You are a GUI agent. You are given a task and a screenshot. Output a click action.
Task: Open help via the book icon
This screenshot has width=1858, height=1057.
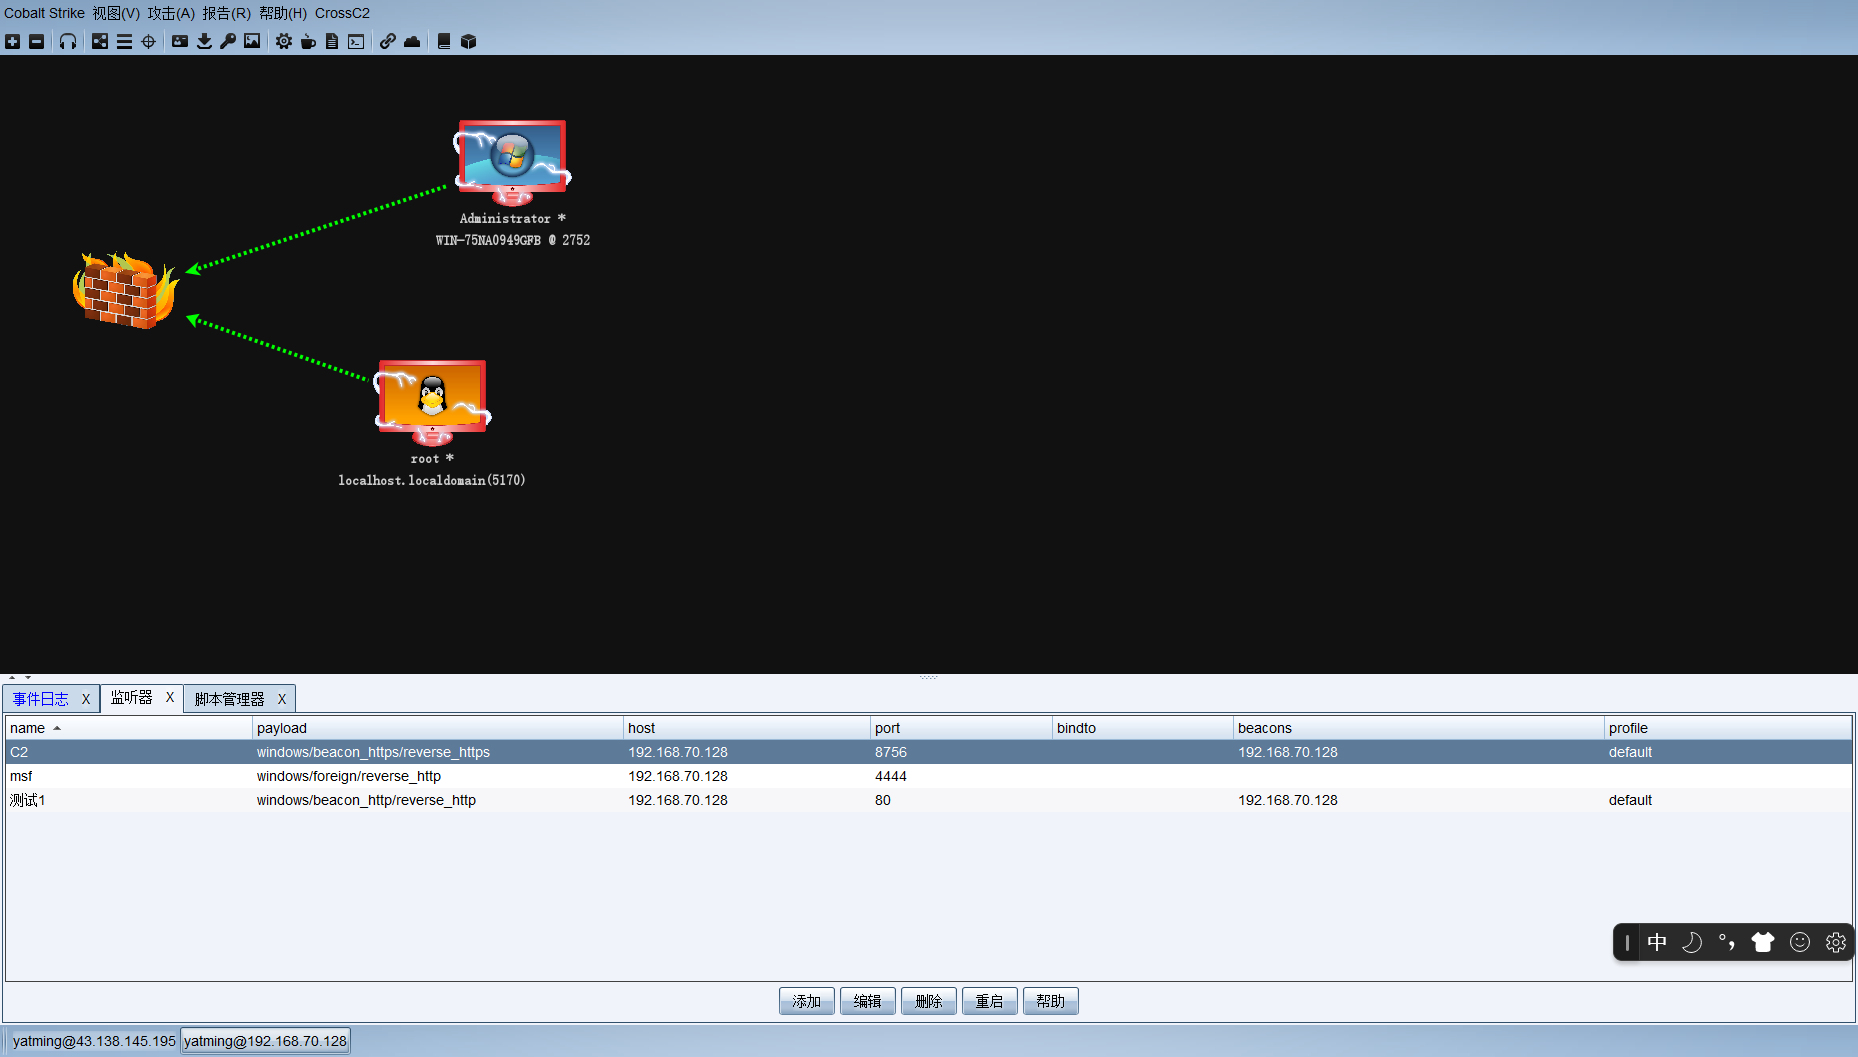click(444, 41)
